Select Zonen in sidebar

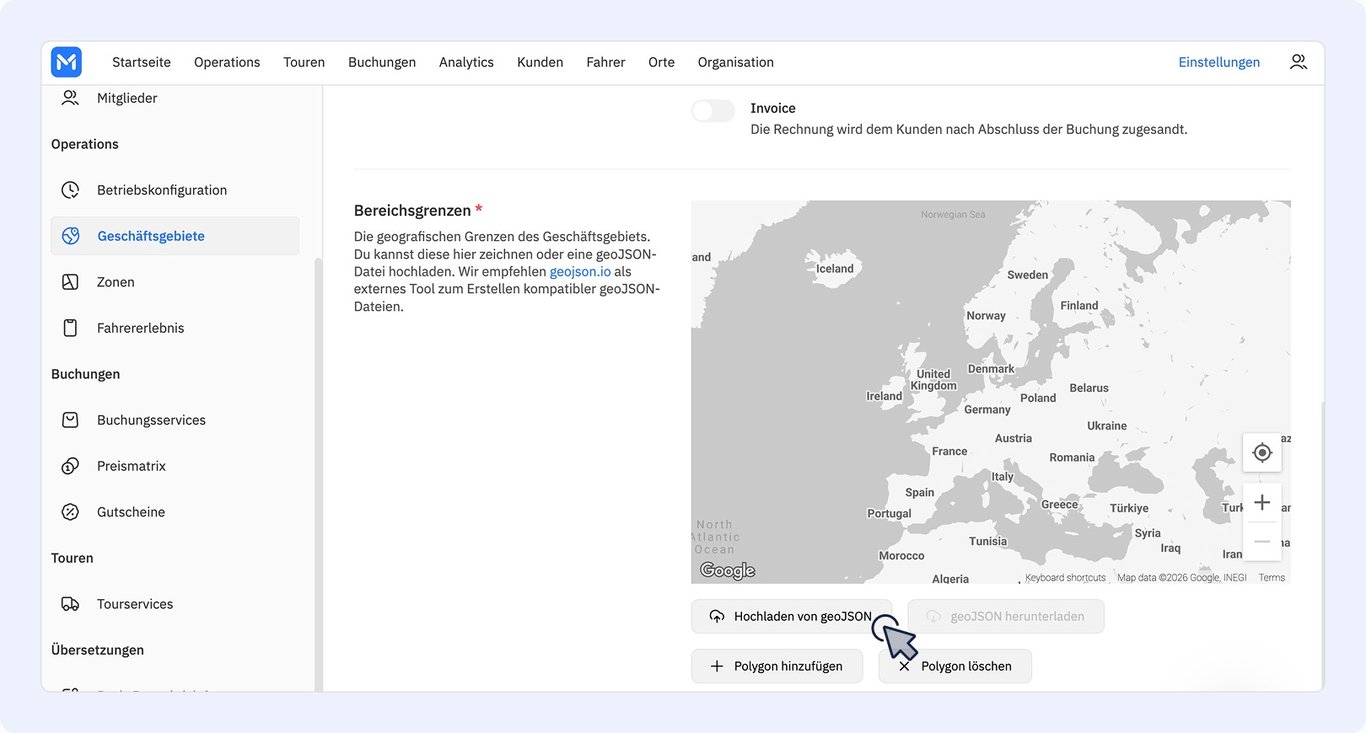(x=175, y=282)
